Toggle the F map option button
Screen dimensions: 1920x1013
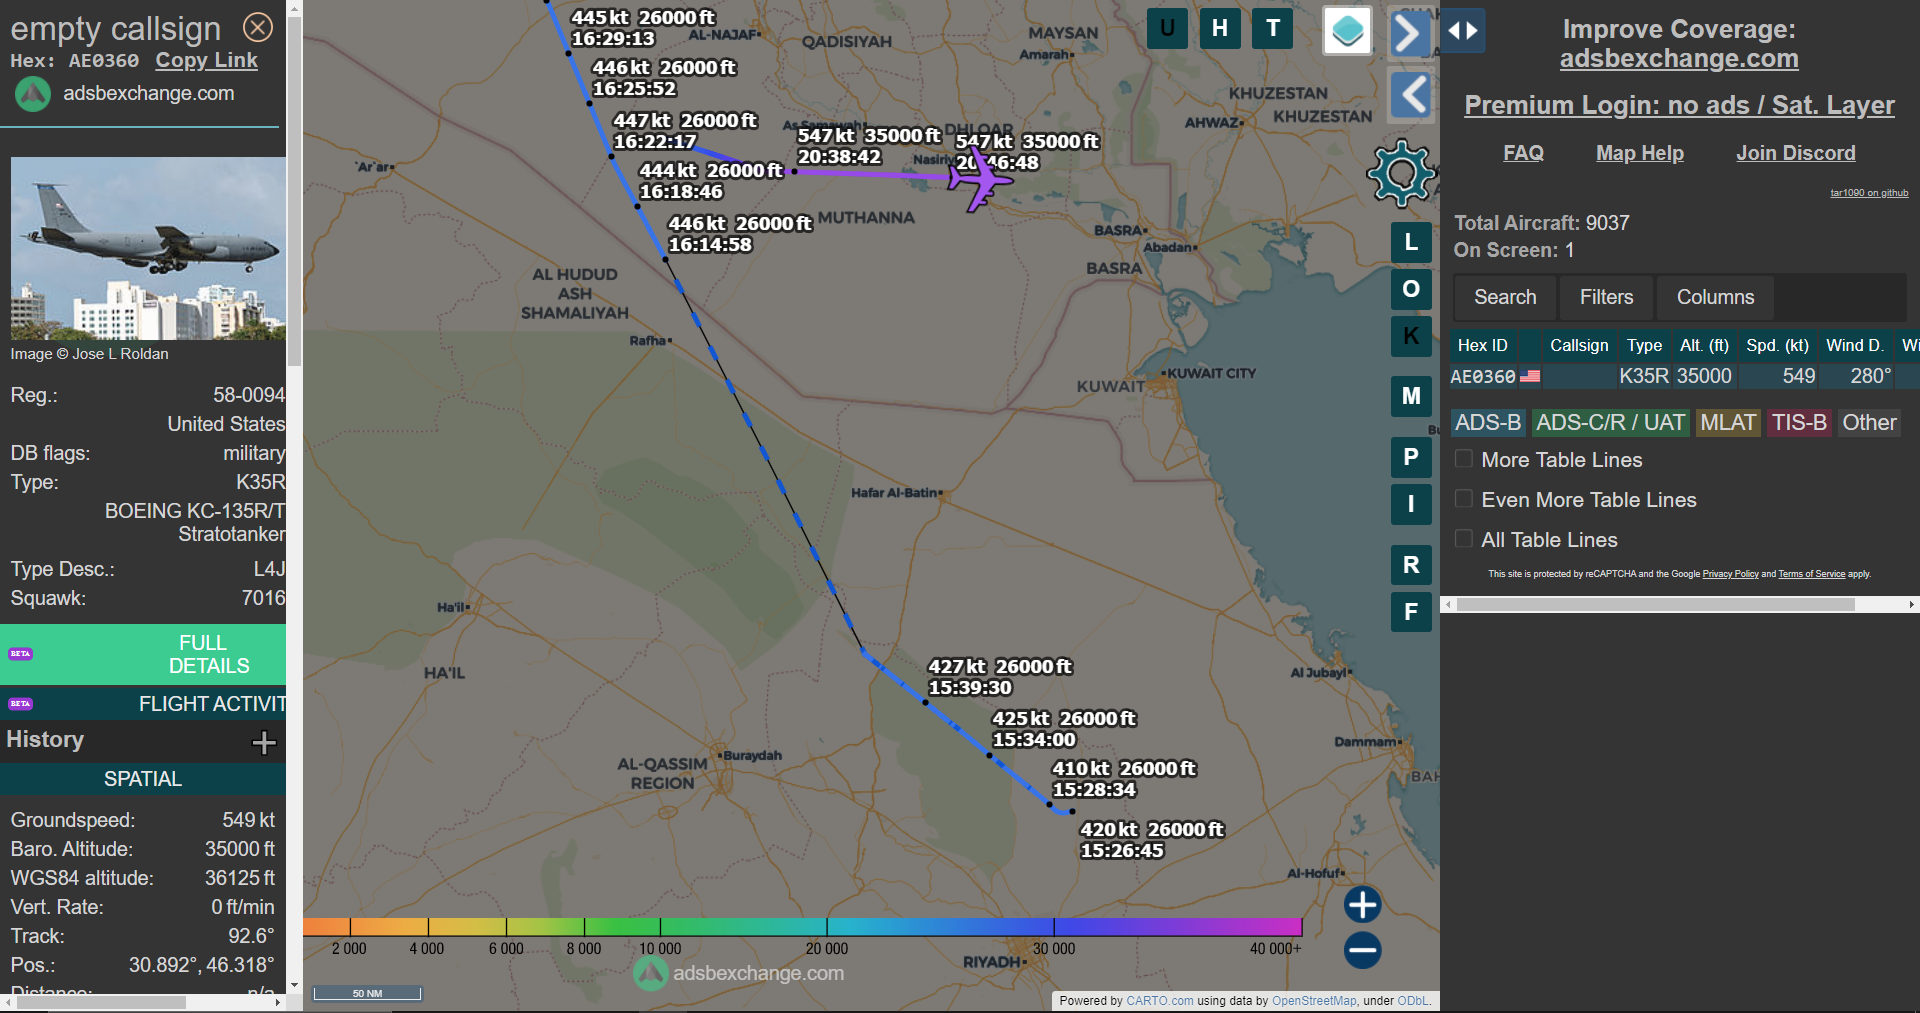[1411, 612]
